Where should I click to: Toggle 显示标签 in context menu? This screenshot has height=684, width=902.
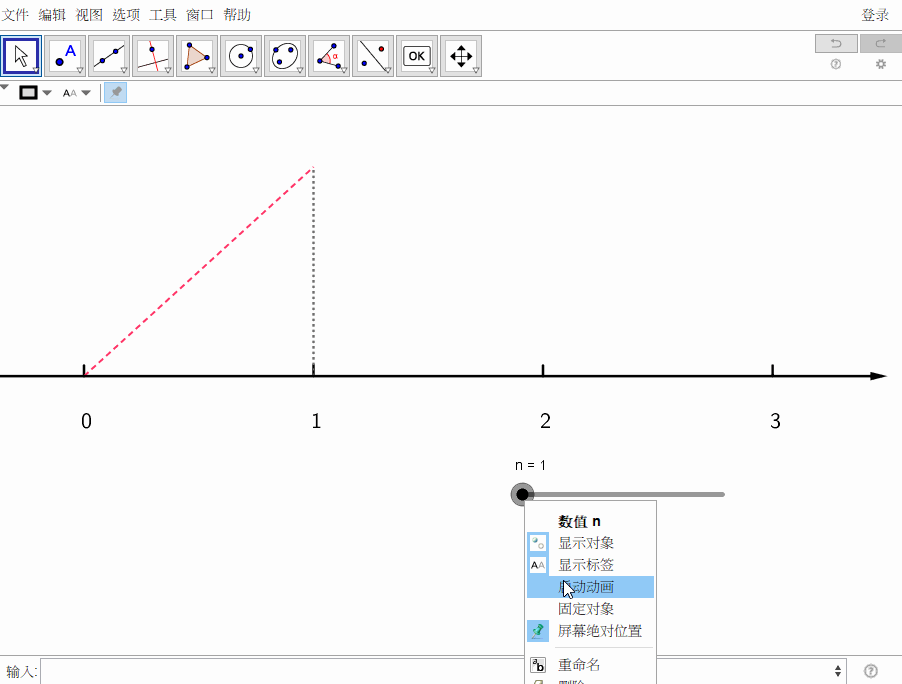tap(590, 565)
